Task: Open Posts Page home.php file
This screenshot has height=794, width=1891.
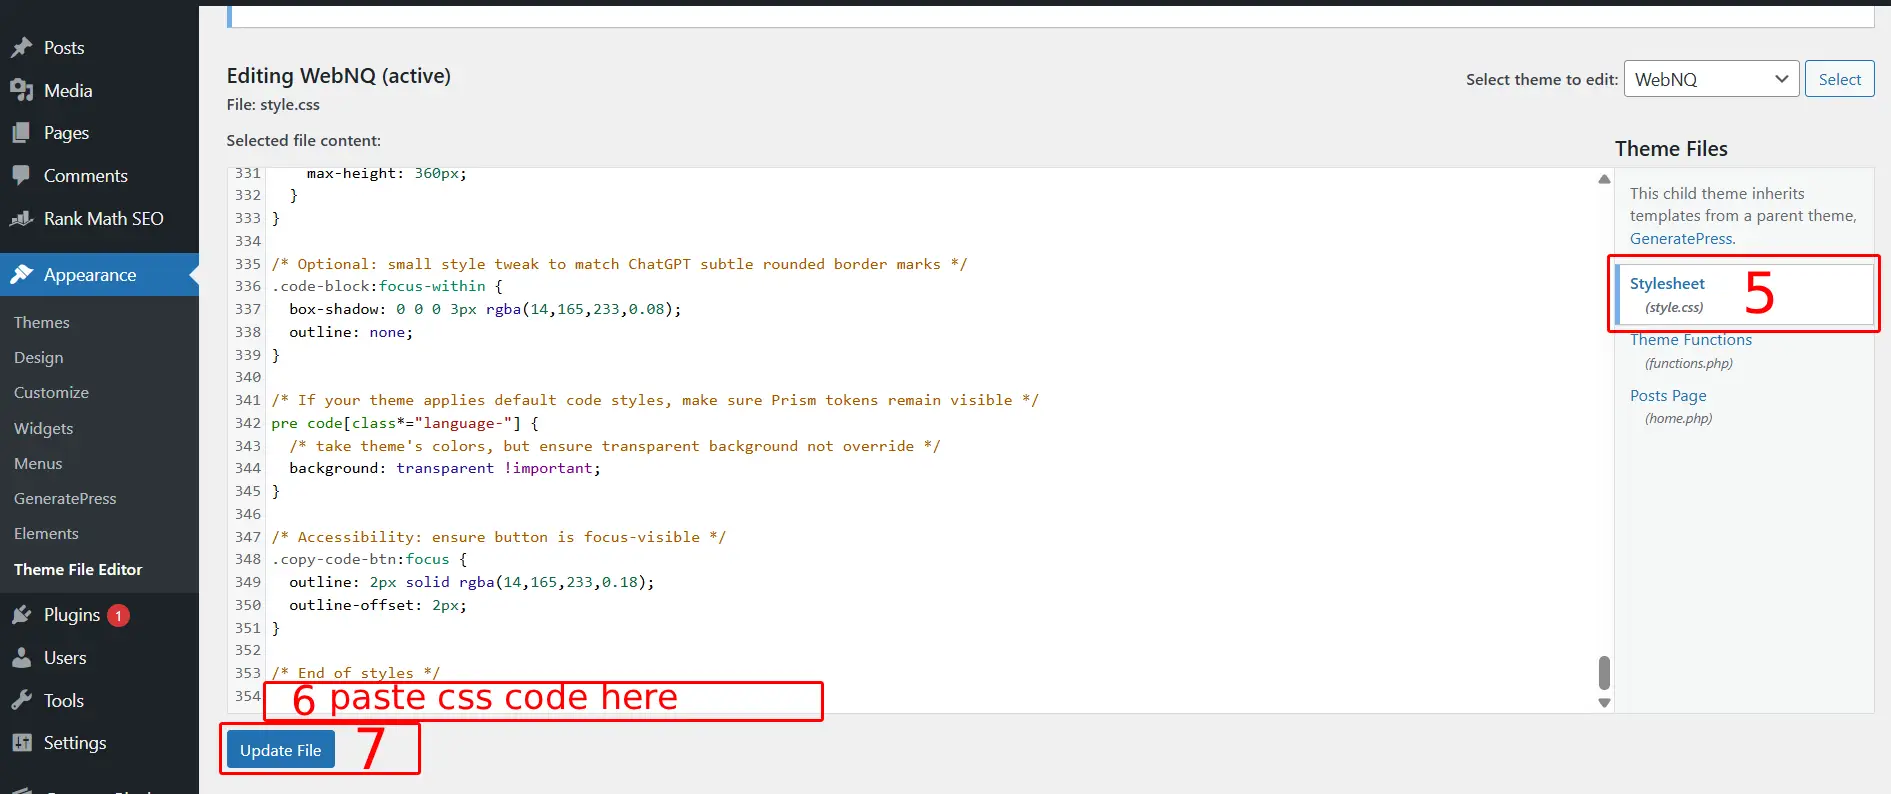Action: tap(1670, 406)
